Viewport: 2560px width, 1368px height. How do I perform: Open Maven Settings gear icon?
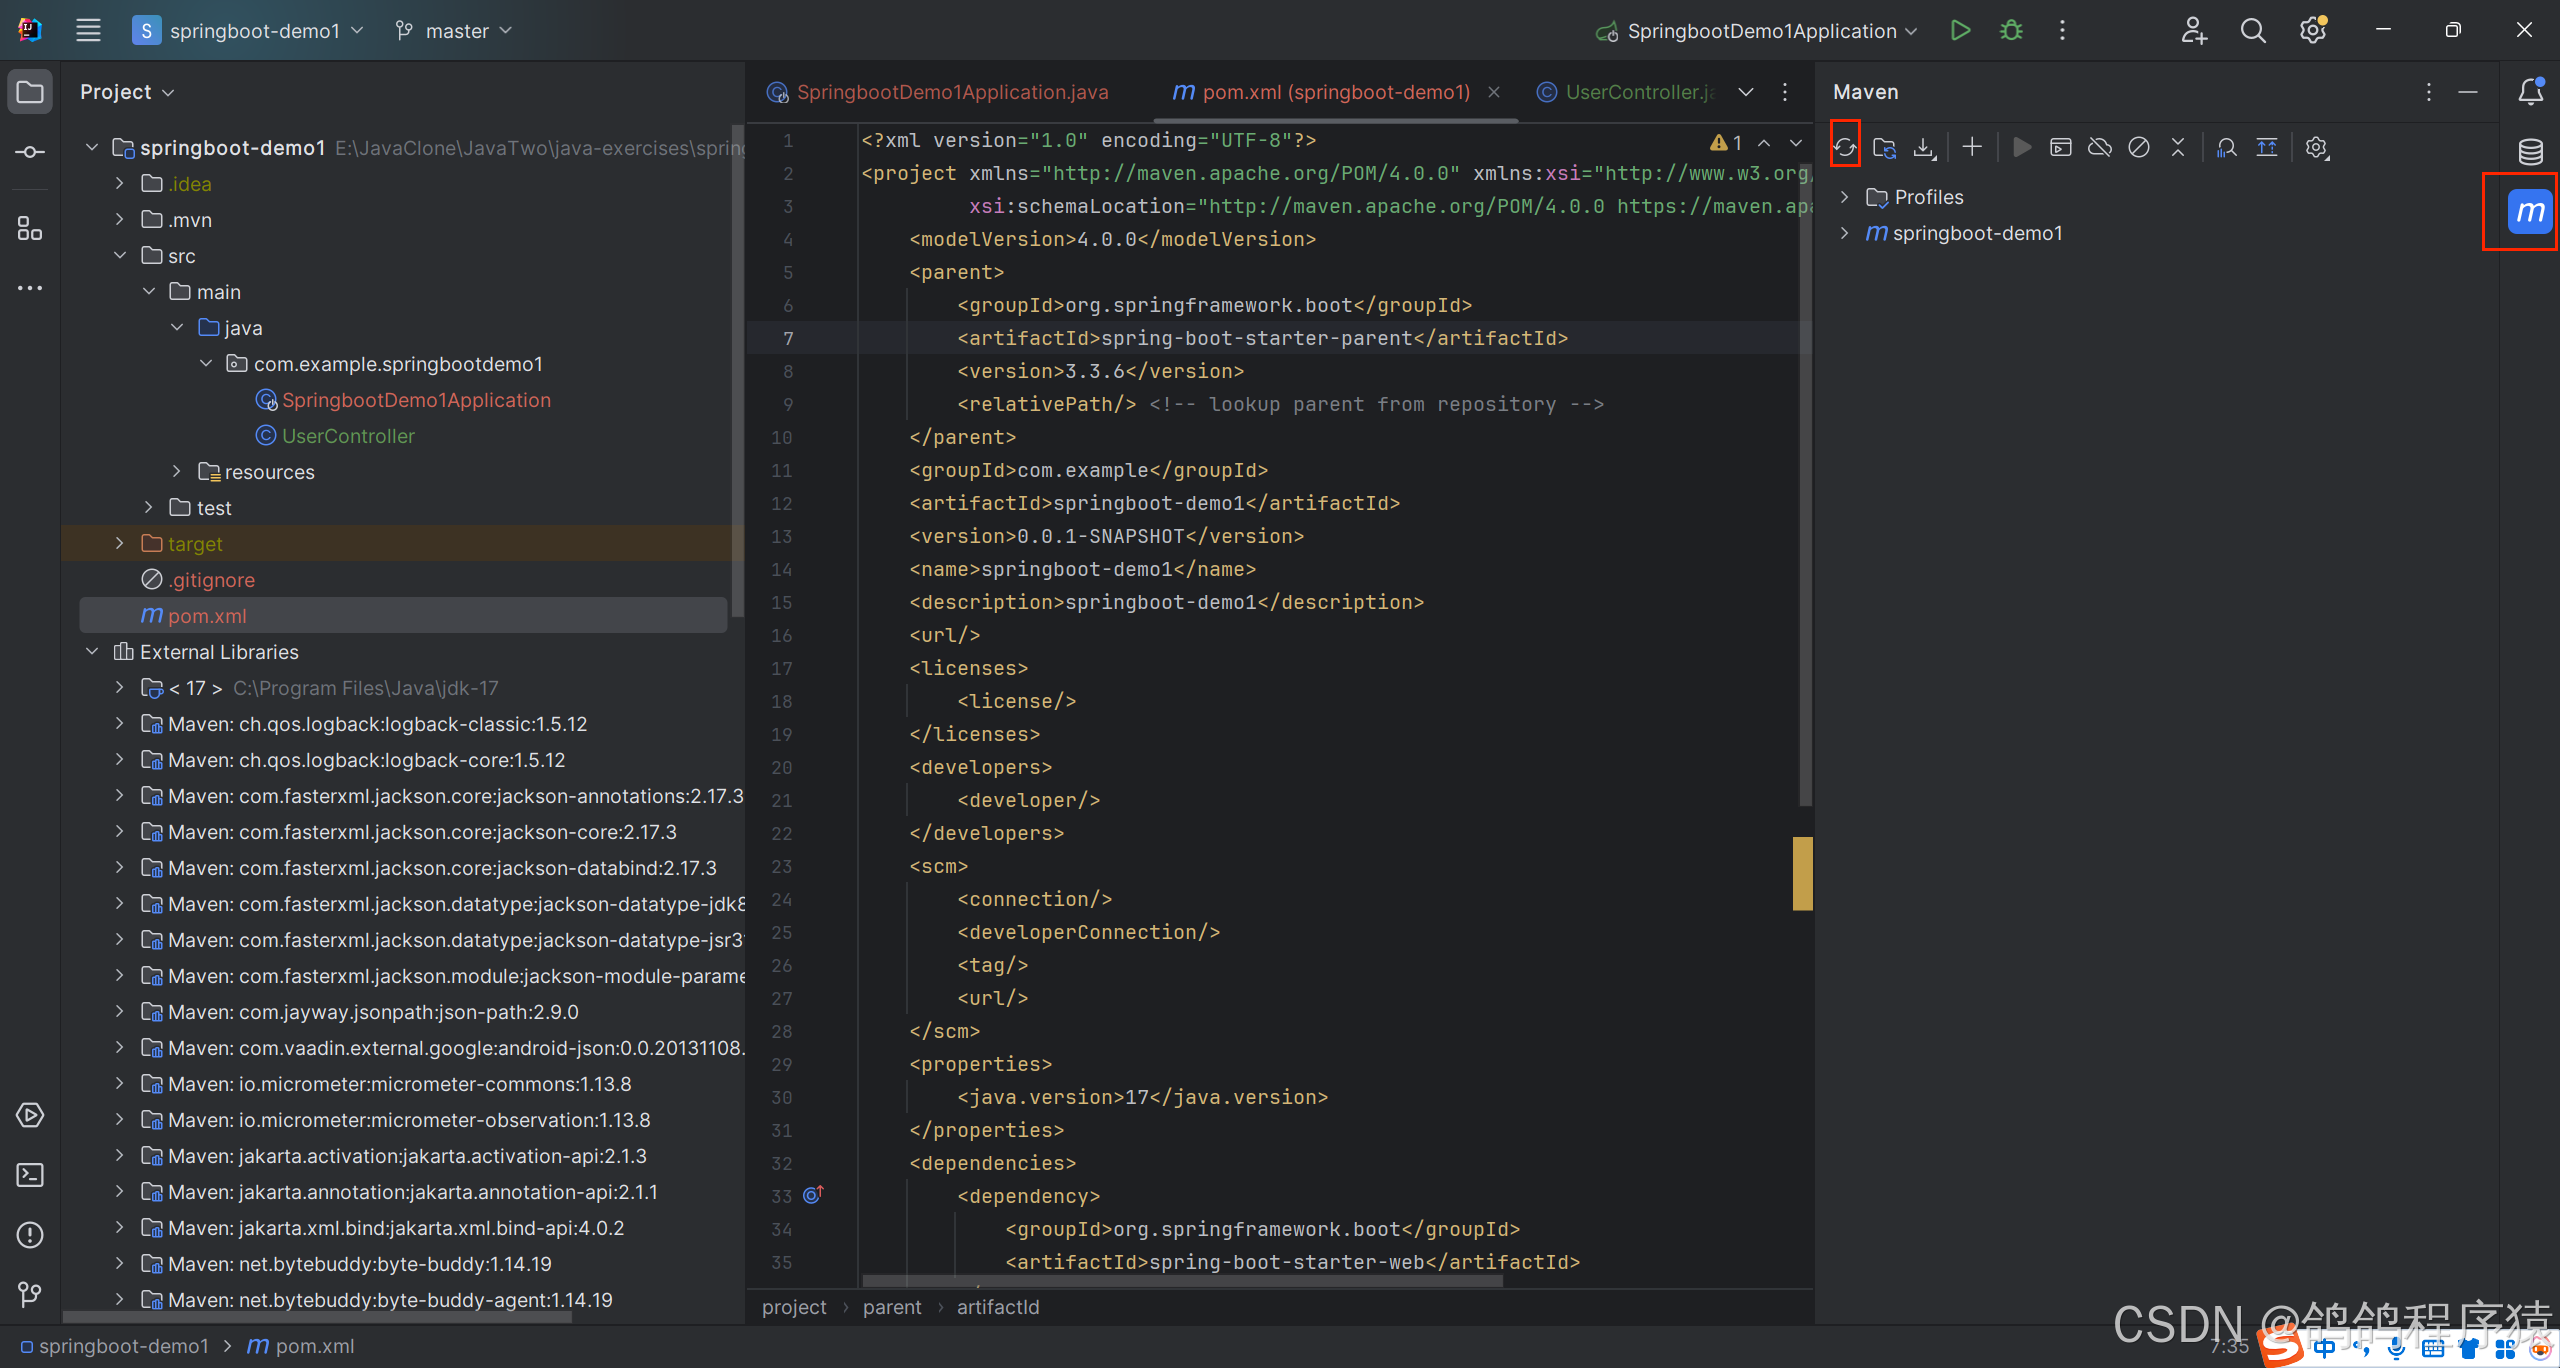[x=2316, y=147]
